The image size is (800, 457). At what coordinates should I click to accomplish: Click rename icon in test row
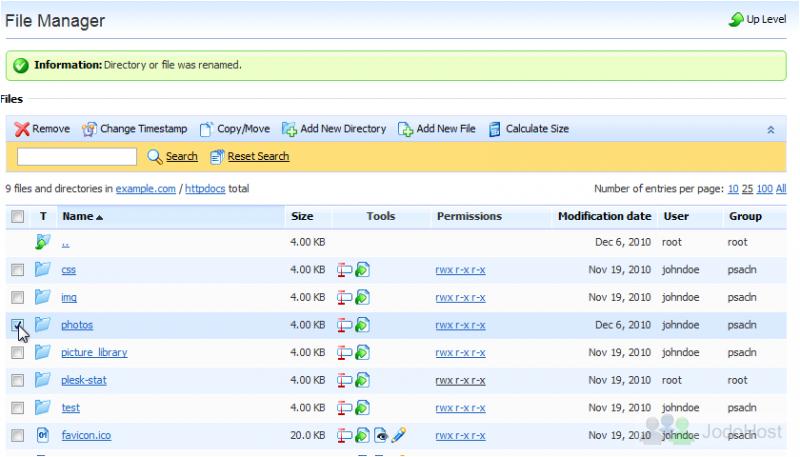tap(344, 408)
